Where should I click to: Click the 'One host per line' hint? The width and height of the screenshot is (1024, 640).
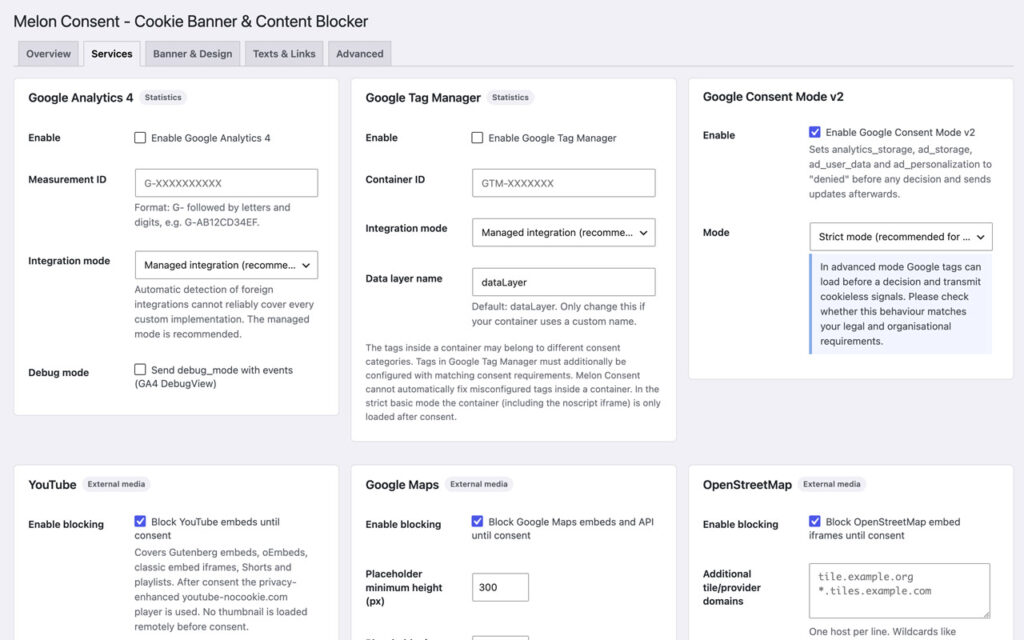tap(882, 632)
